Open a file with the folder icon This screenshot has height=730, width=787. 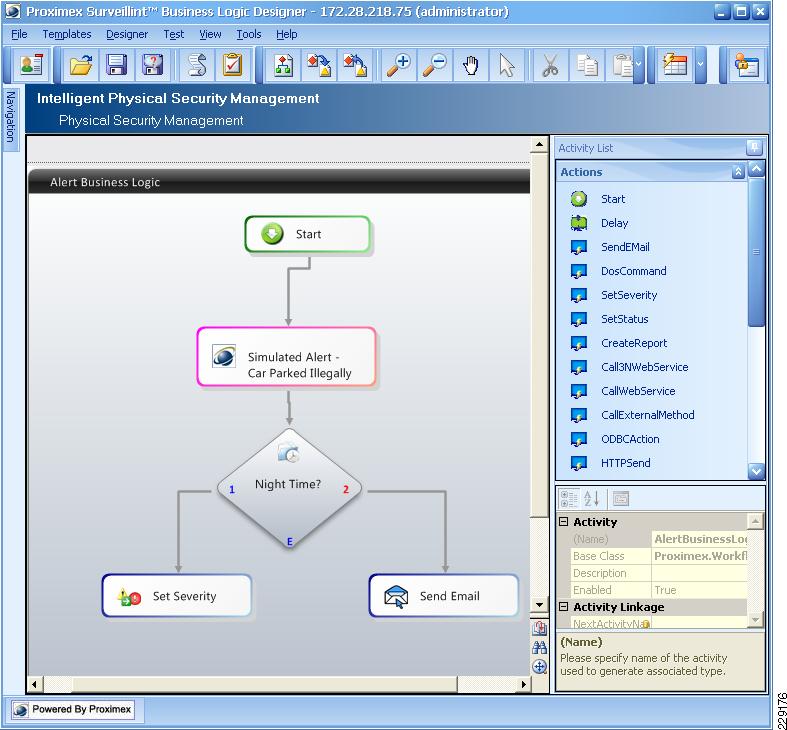coord(81,65)
